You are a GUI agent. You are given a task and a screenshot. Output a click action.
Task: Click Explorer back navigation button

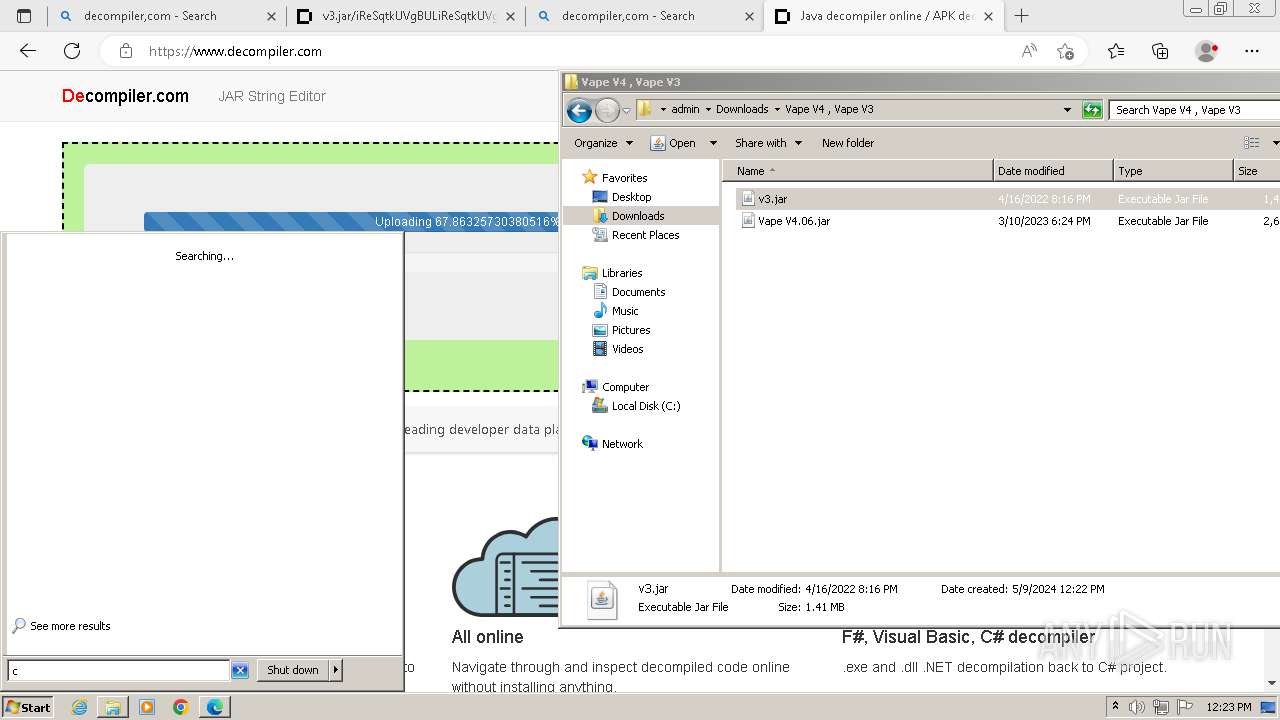[x=579, y=110]
